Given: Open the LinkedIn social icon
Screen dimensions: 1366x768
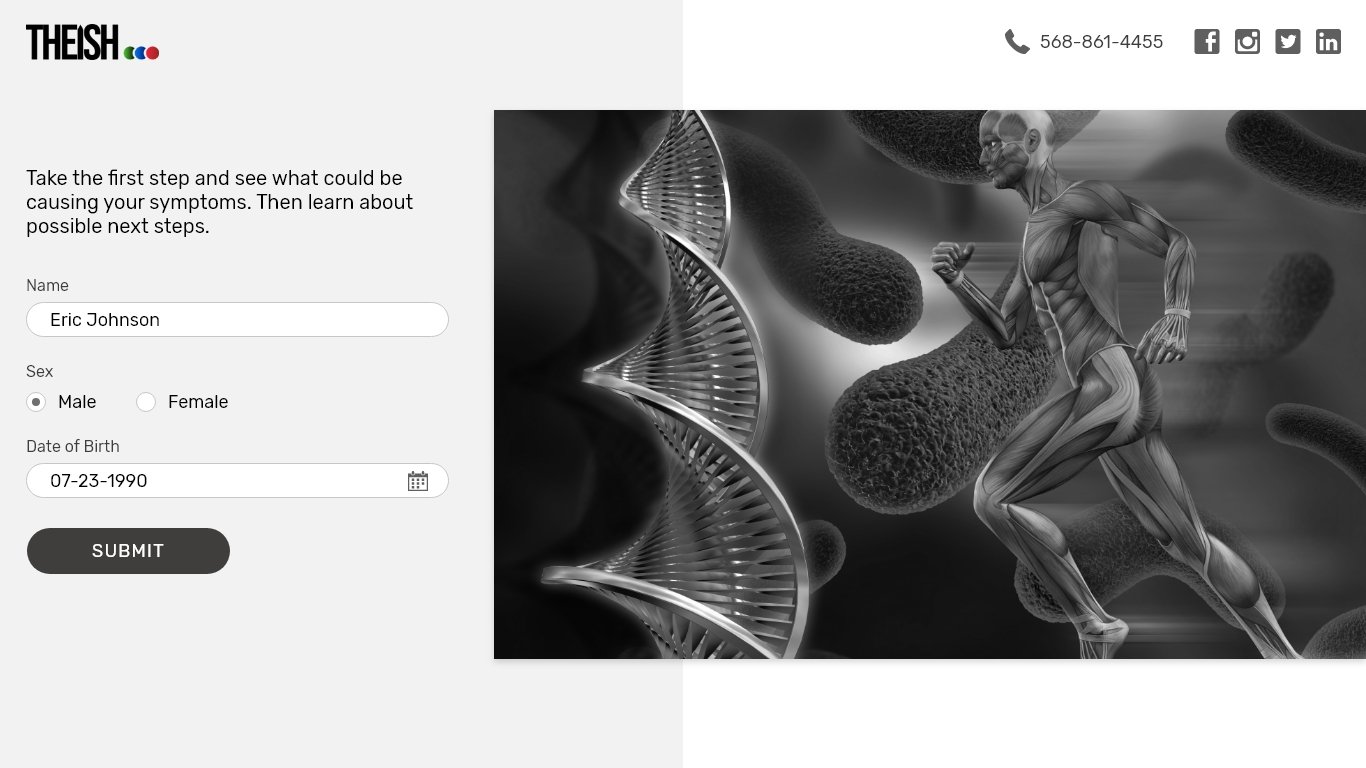Looking at the screenshot, I should [x=1328, y=42].
